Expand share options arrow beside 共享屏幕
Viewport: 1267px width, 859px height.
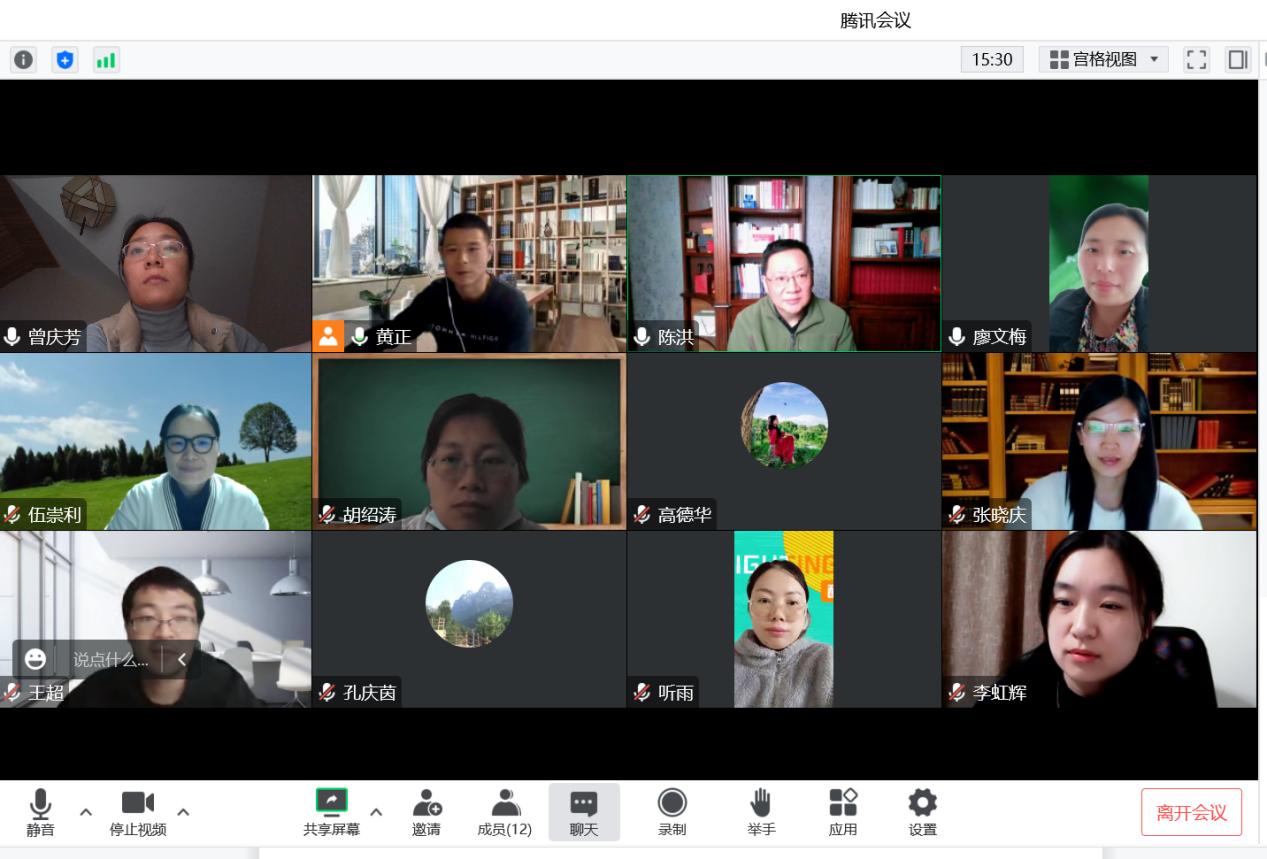tap(376, 812)
